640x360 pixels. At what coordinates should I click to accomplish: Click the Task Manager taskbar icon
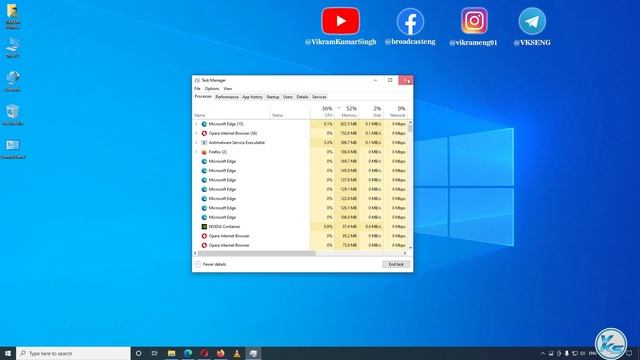pyautogui.click(x=253, y=353)
